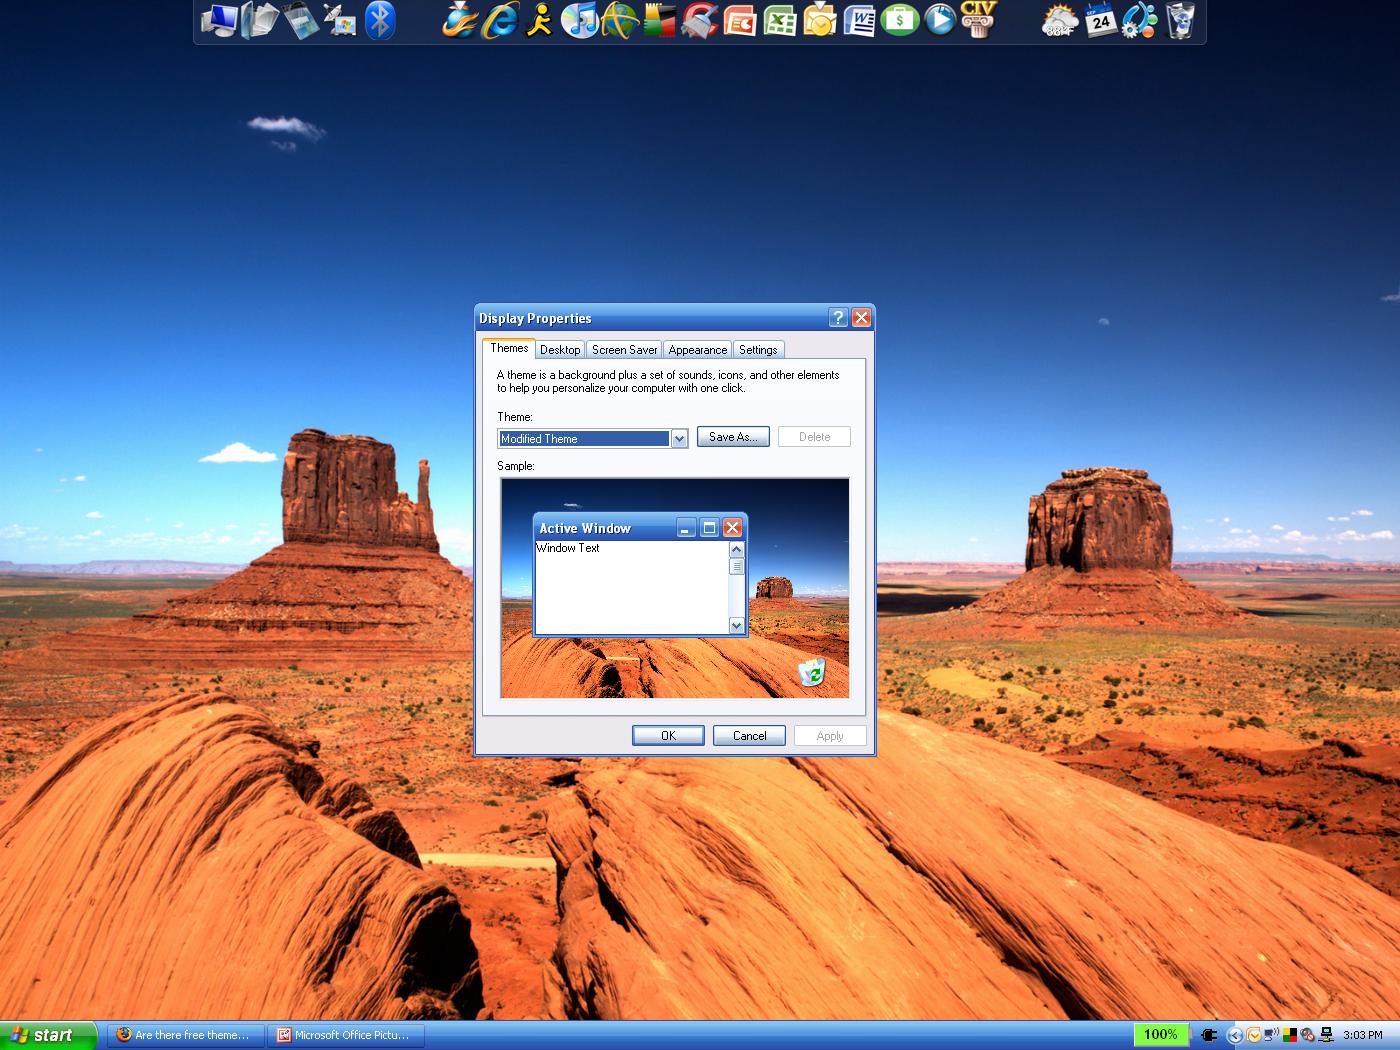The image size is (1400, 1050).
Task: Click the 100% battery indicator
Action: point(1161,1034)
